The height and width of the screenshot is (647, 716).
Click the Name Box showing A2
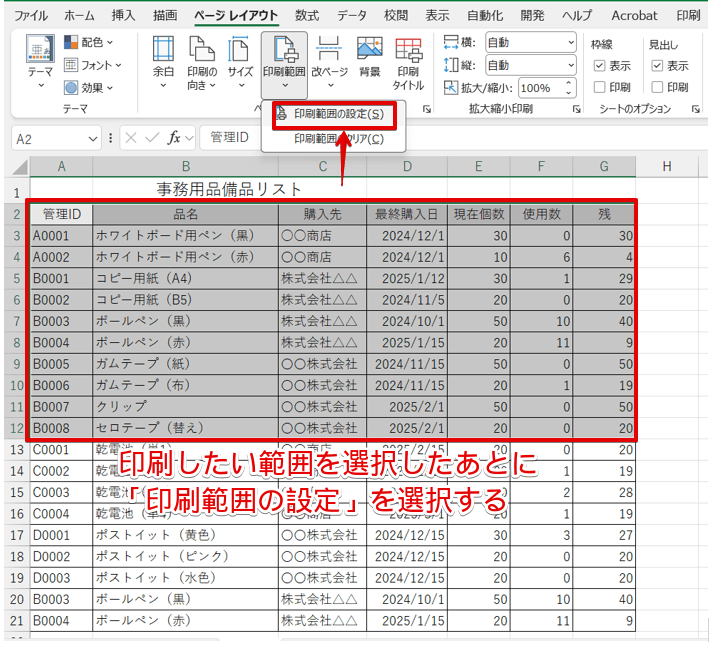(50, 138)
